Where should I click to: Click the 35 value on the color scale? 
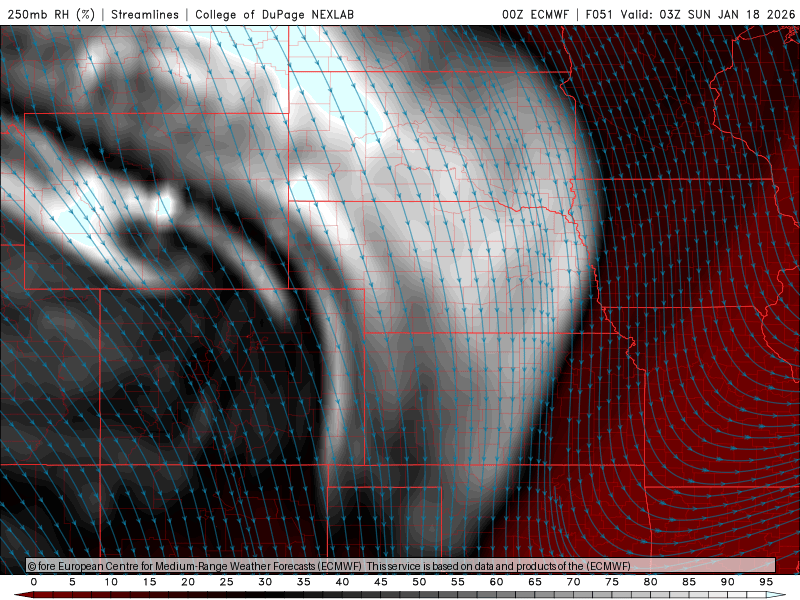tap(304, 582)
